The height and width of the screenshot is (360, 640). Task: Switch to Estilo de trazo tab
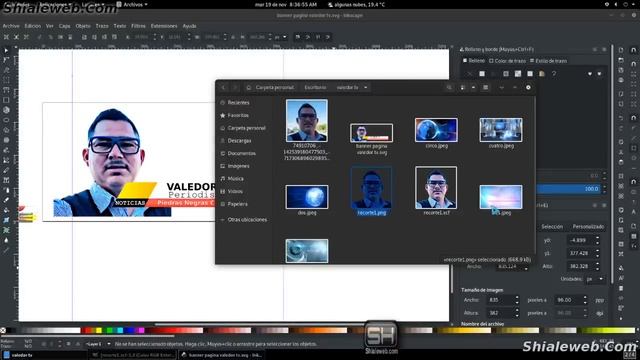pos(548,61)
